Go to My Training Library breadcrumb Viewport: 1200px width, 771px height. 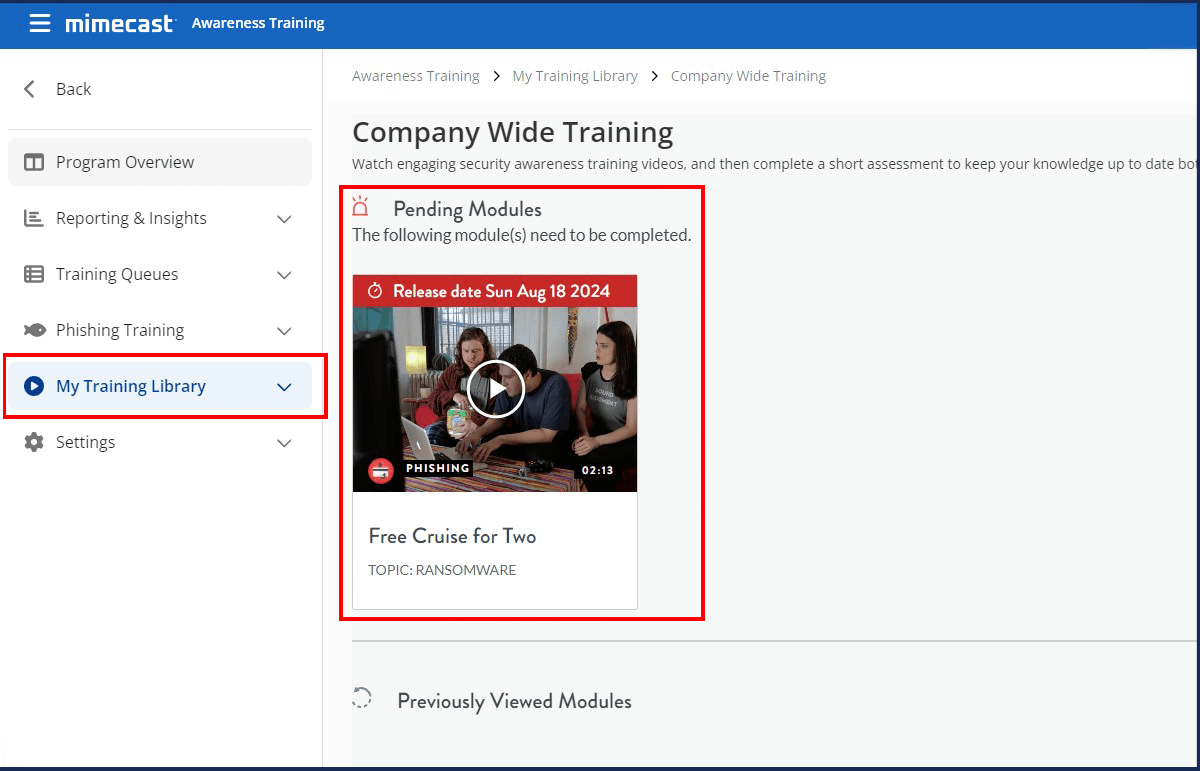(x=575, y=76)
